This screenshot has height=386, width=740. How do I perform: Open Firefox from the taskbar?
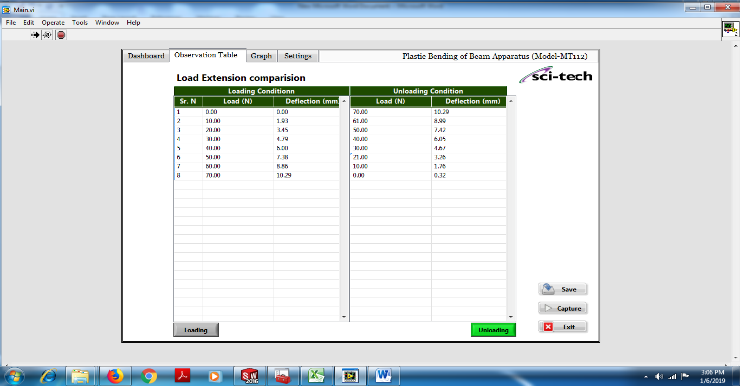tap(115, 376)
